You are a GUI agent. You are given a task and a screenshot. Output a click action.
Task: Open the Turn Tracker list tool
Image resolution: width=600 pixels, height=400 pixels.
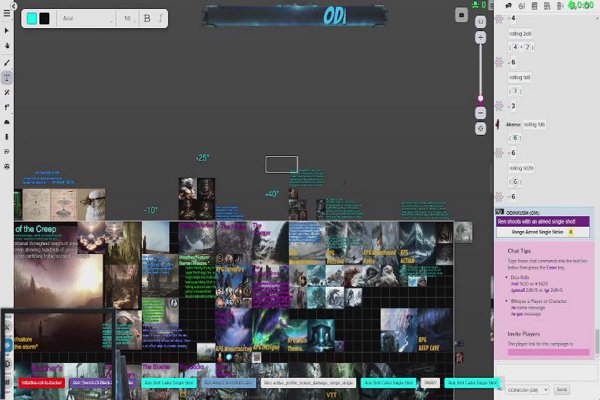[x=7, y=152]
